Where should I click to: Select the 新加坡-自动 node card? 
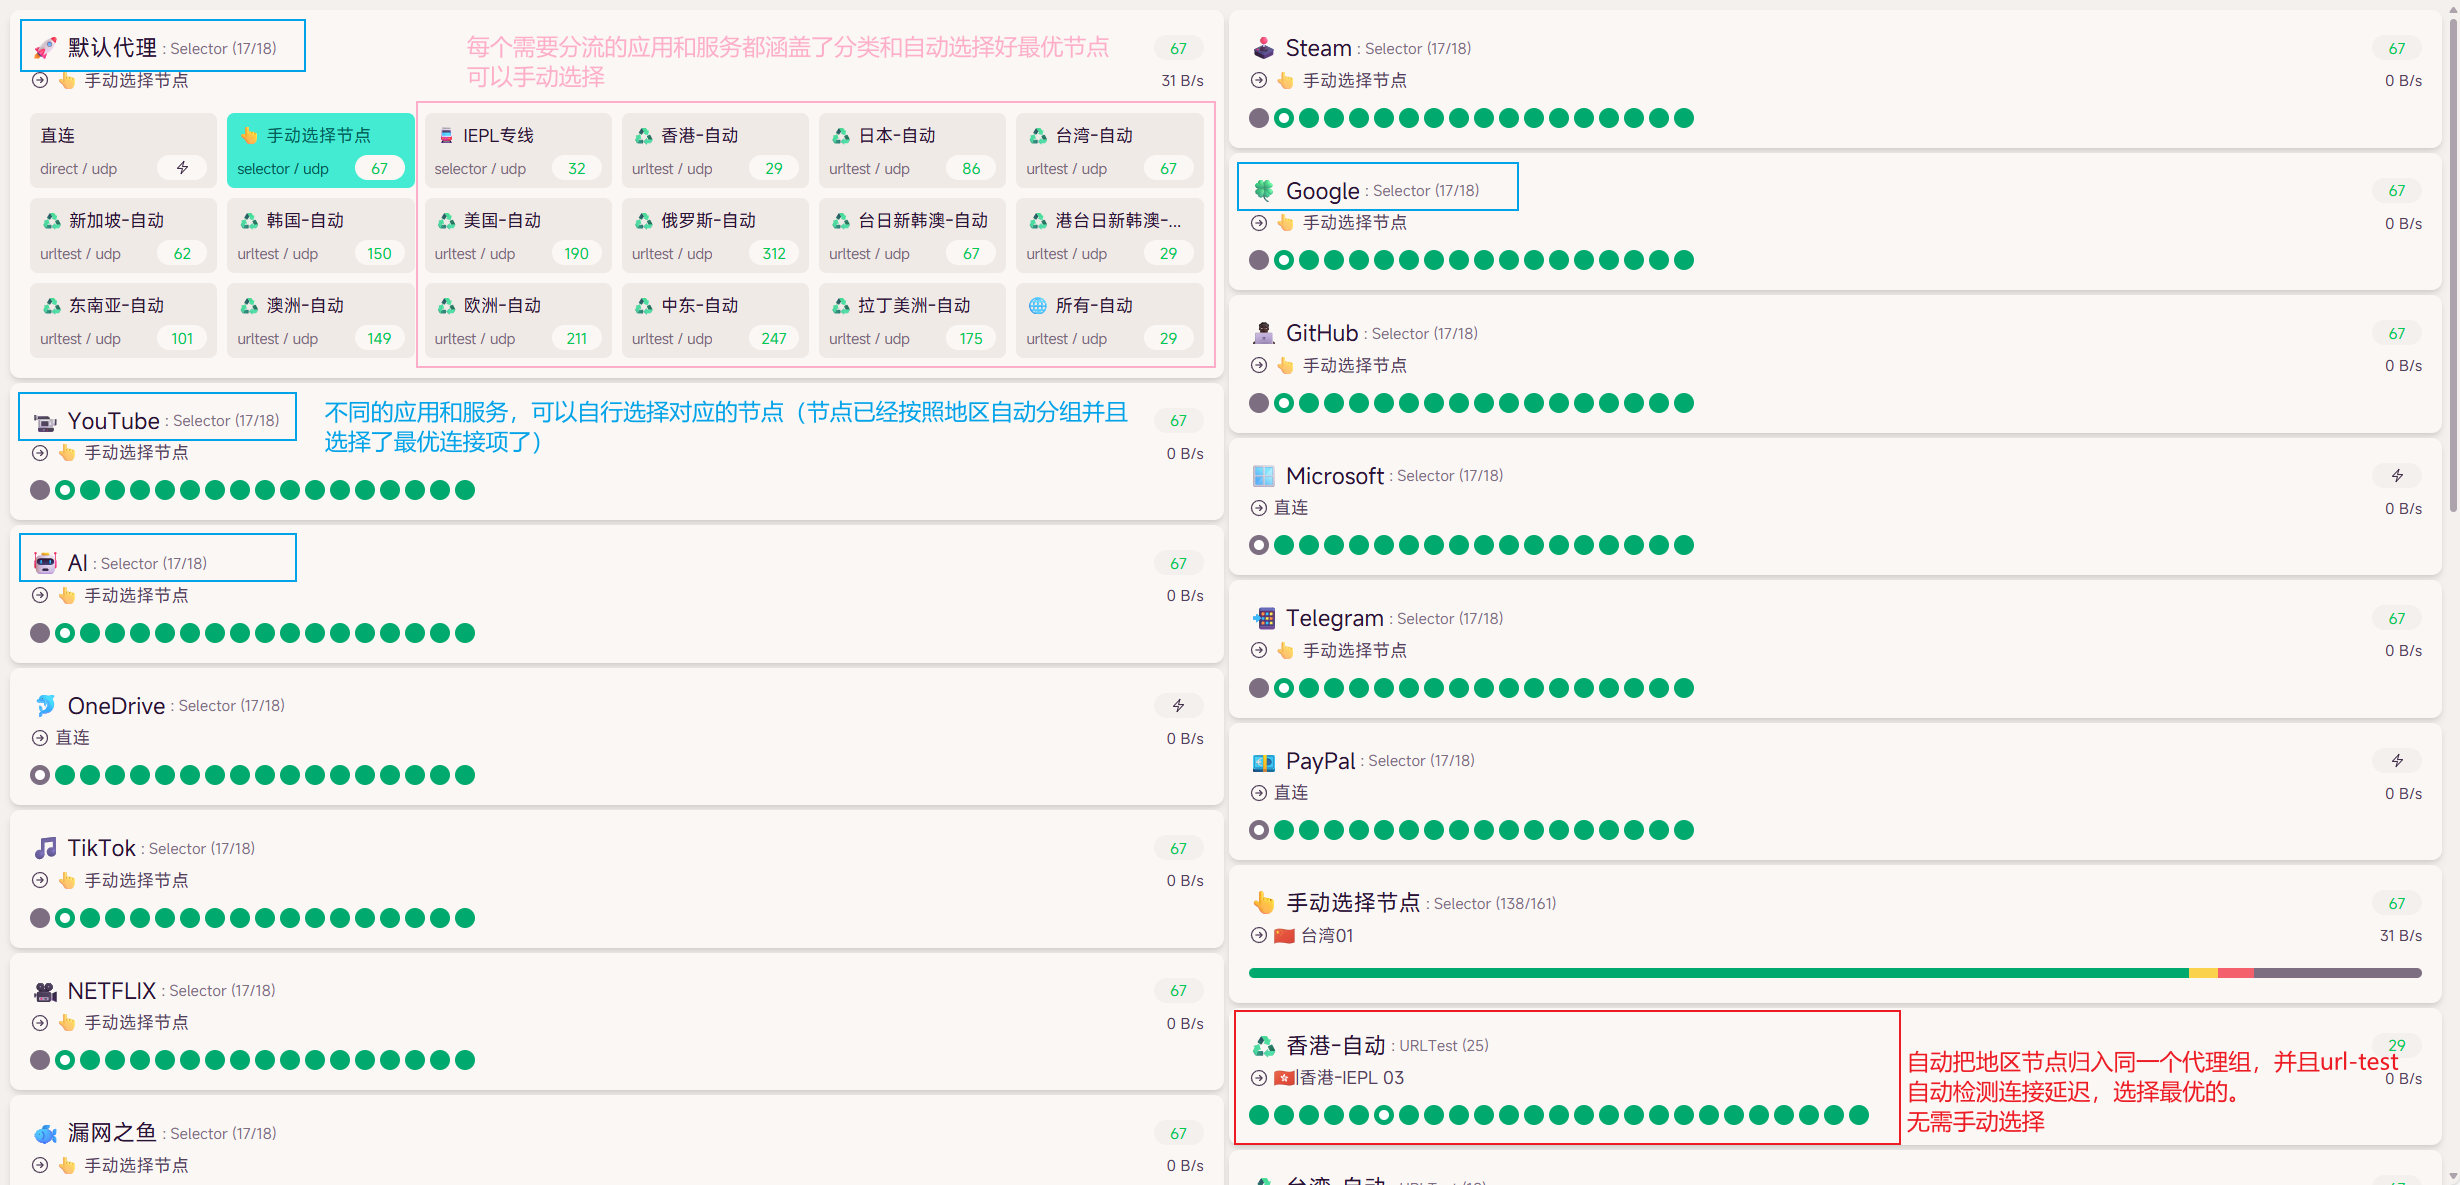tap(123, 236)
